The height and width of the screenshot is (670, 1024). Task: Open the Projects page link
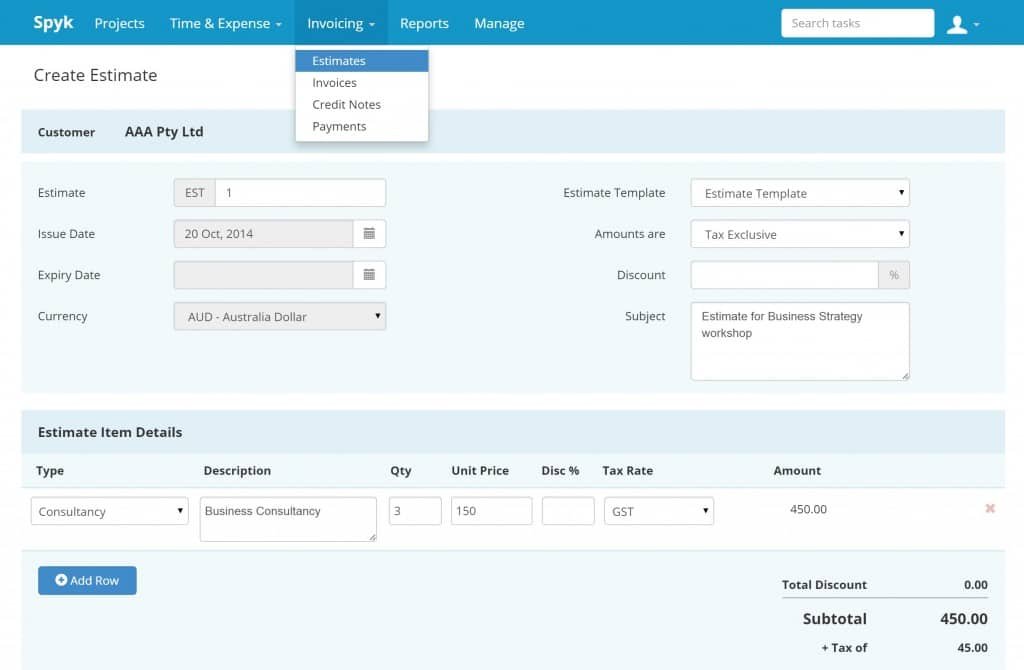coord(119,23)
